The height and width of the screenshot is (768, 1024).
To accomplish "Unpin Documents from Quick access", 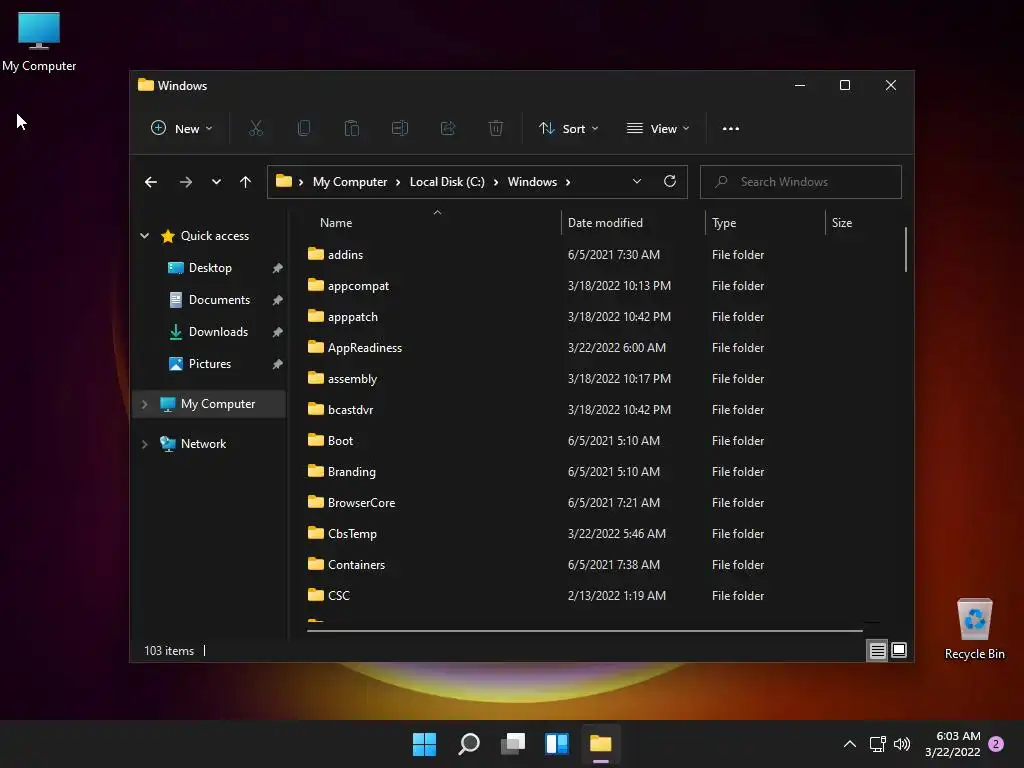I will pyautogui.click(x=278, y=300).
